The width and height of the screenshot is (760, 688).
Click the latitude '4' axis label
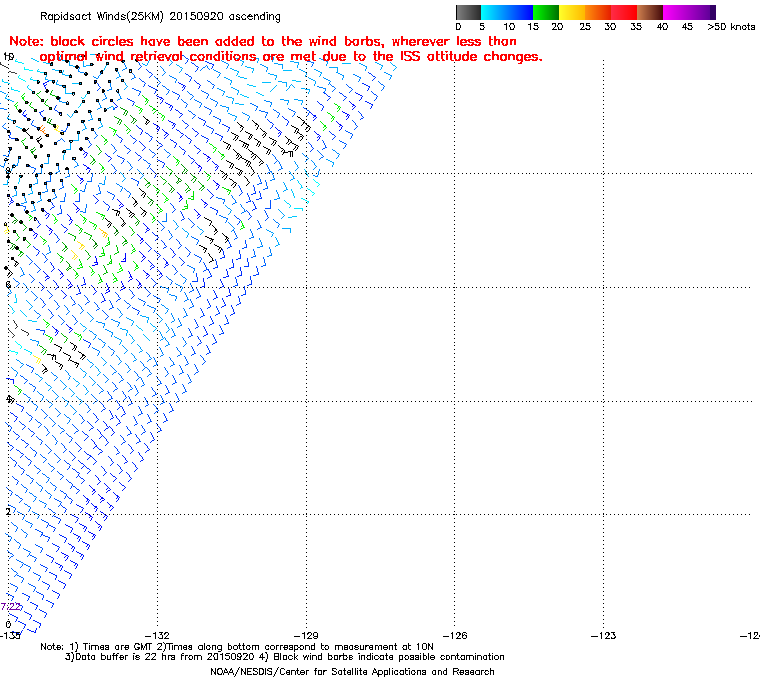click(8, 399)
